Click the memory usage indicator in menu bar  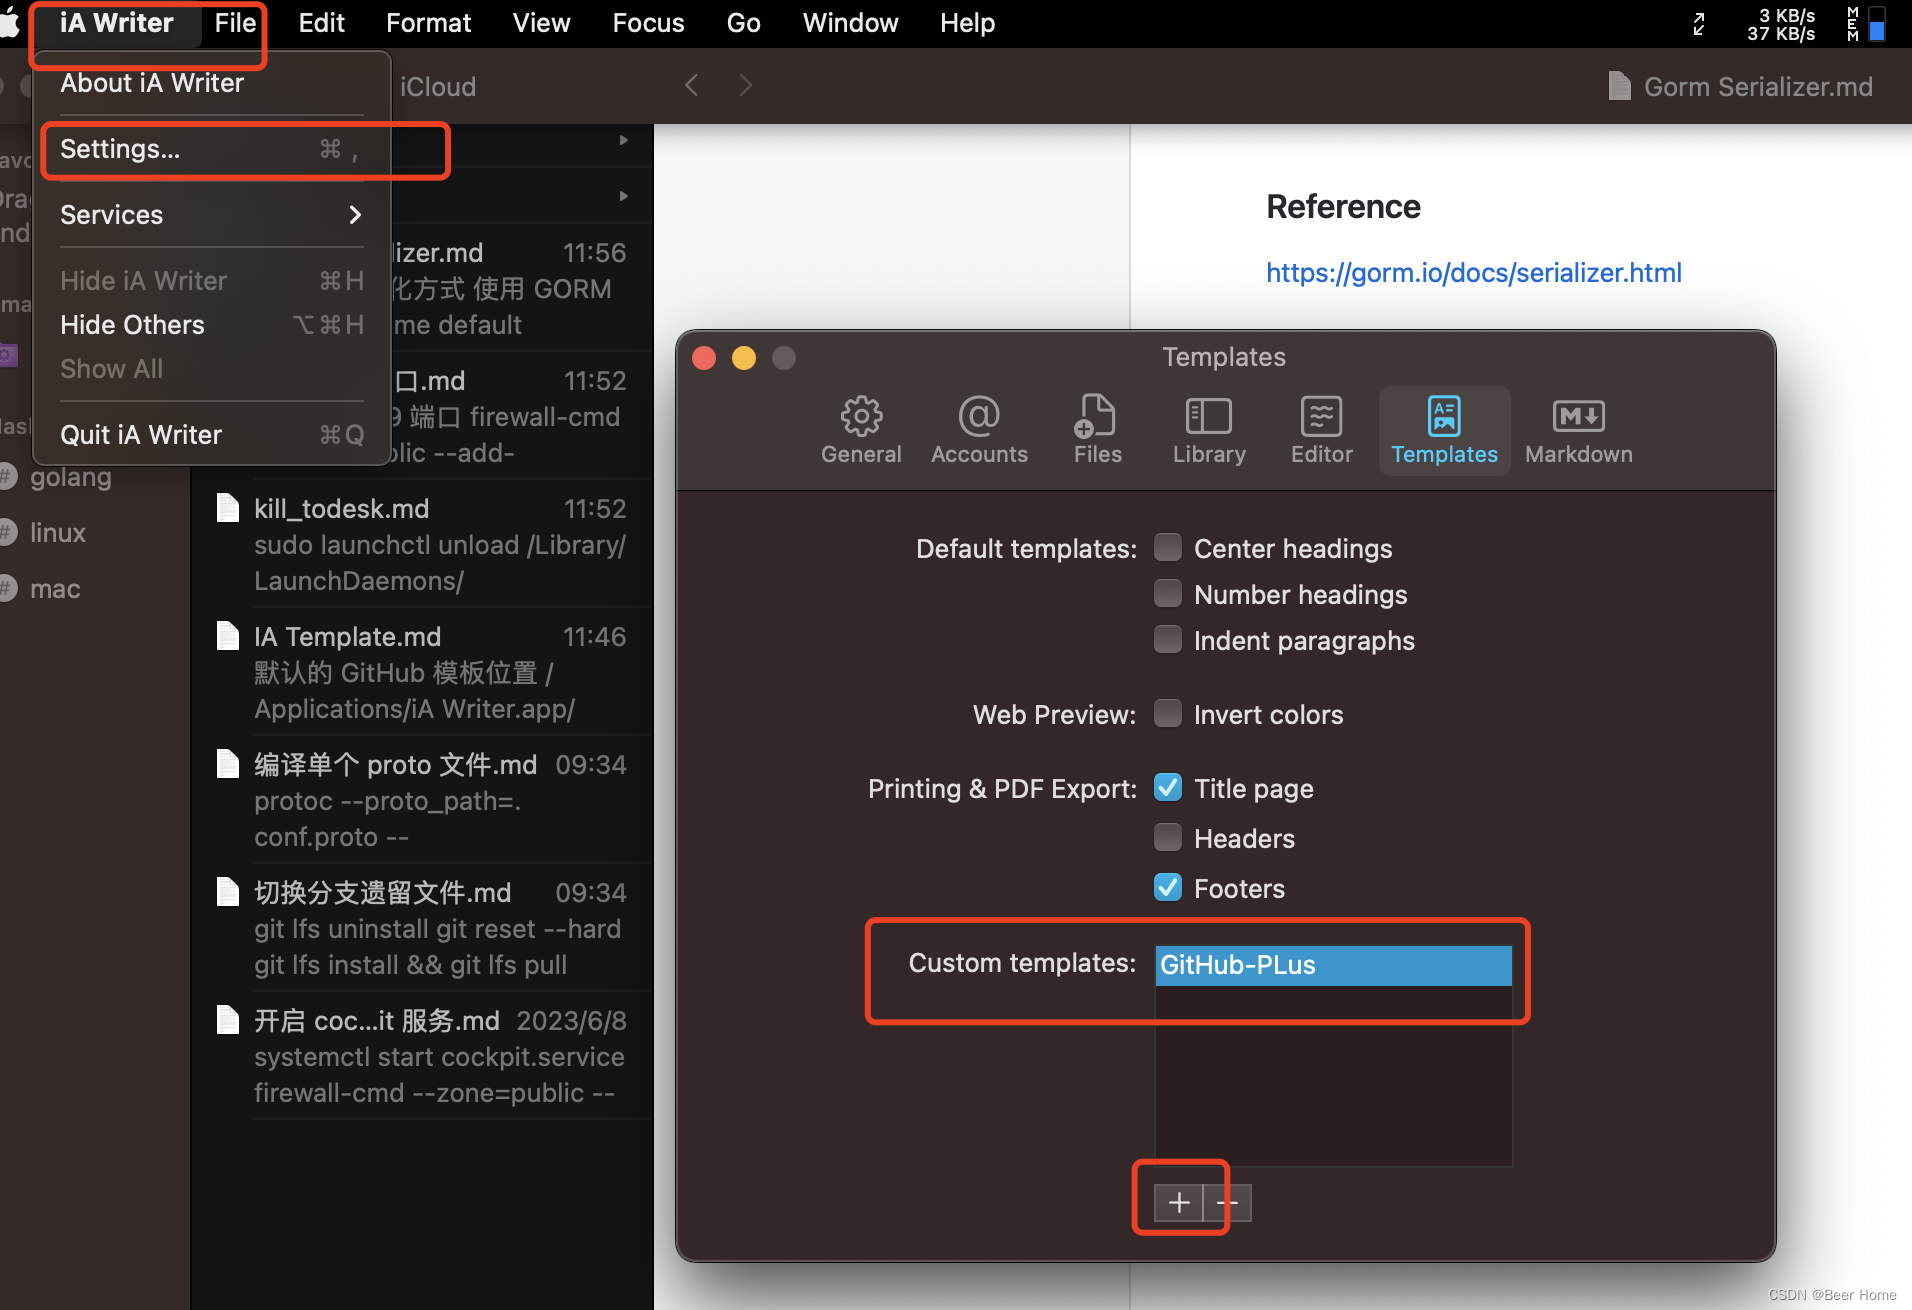(1865, 24)
